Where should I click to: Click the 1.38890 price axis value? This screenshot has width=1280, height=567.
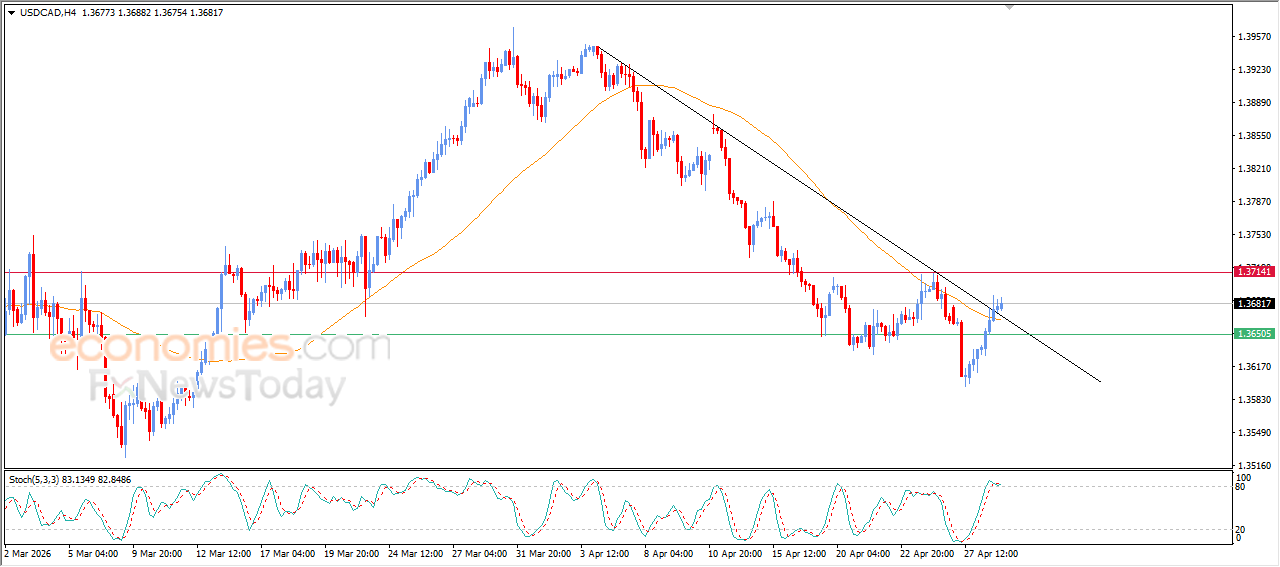1255,103
